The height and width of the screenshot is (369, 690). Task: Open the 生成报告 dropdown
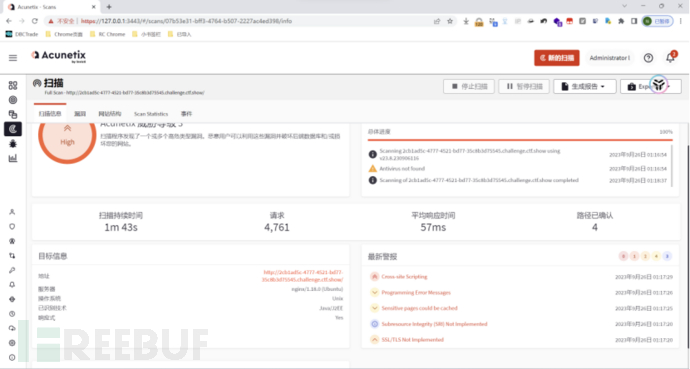point(584,86)
